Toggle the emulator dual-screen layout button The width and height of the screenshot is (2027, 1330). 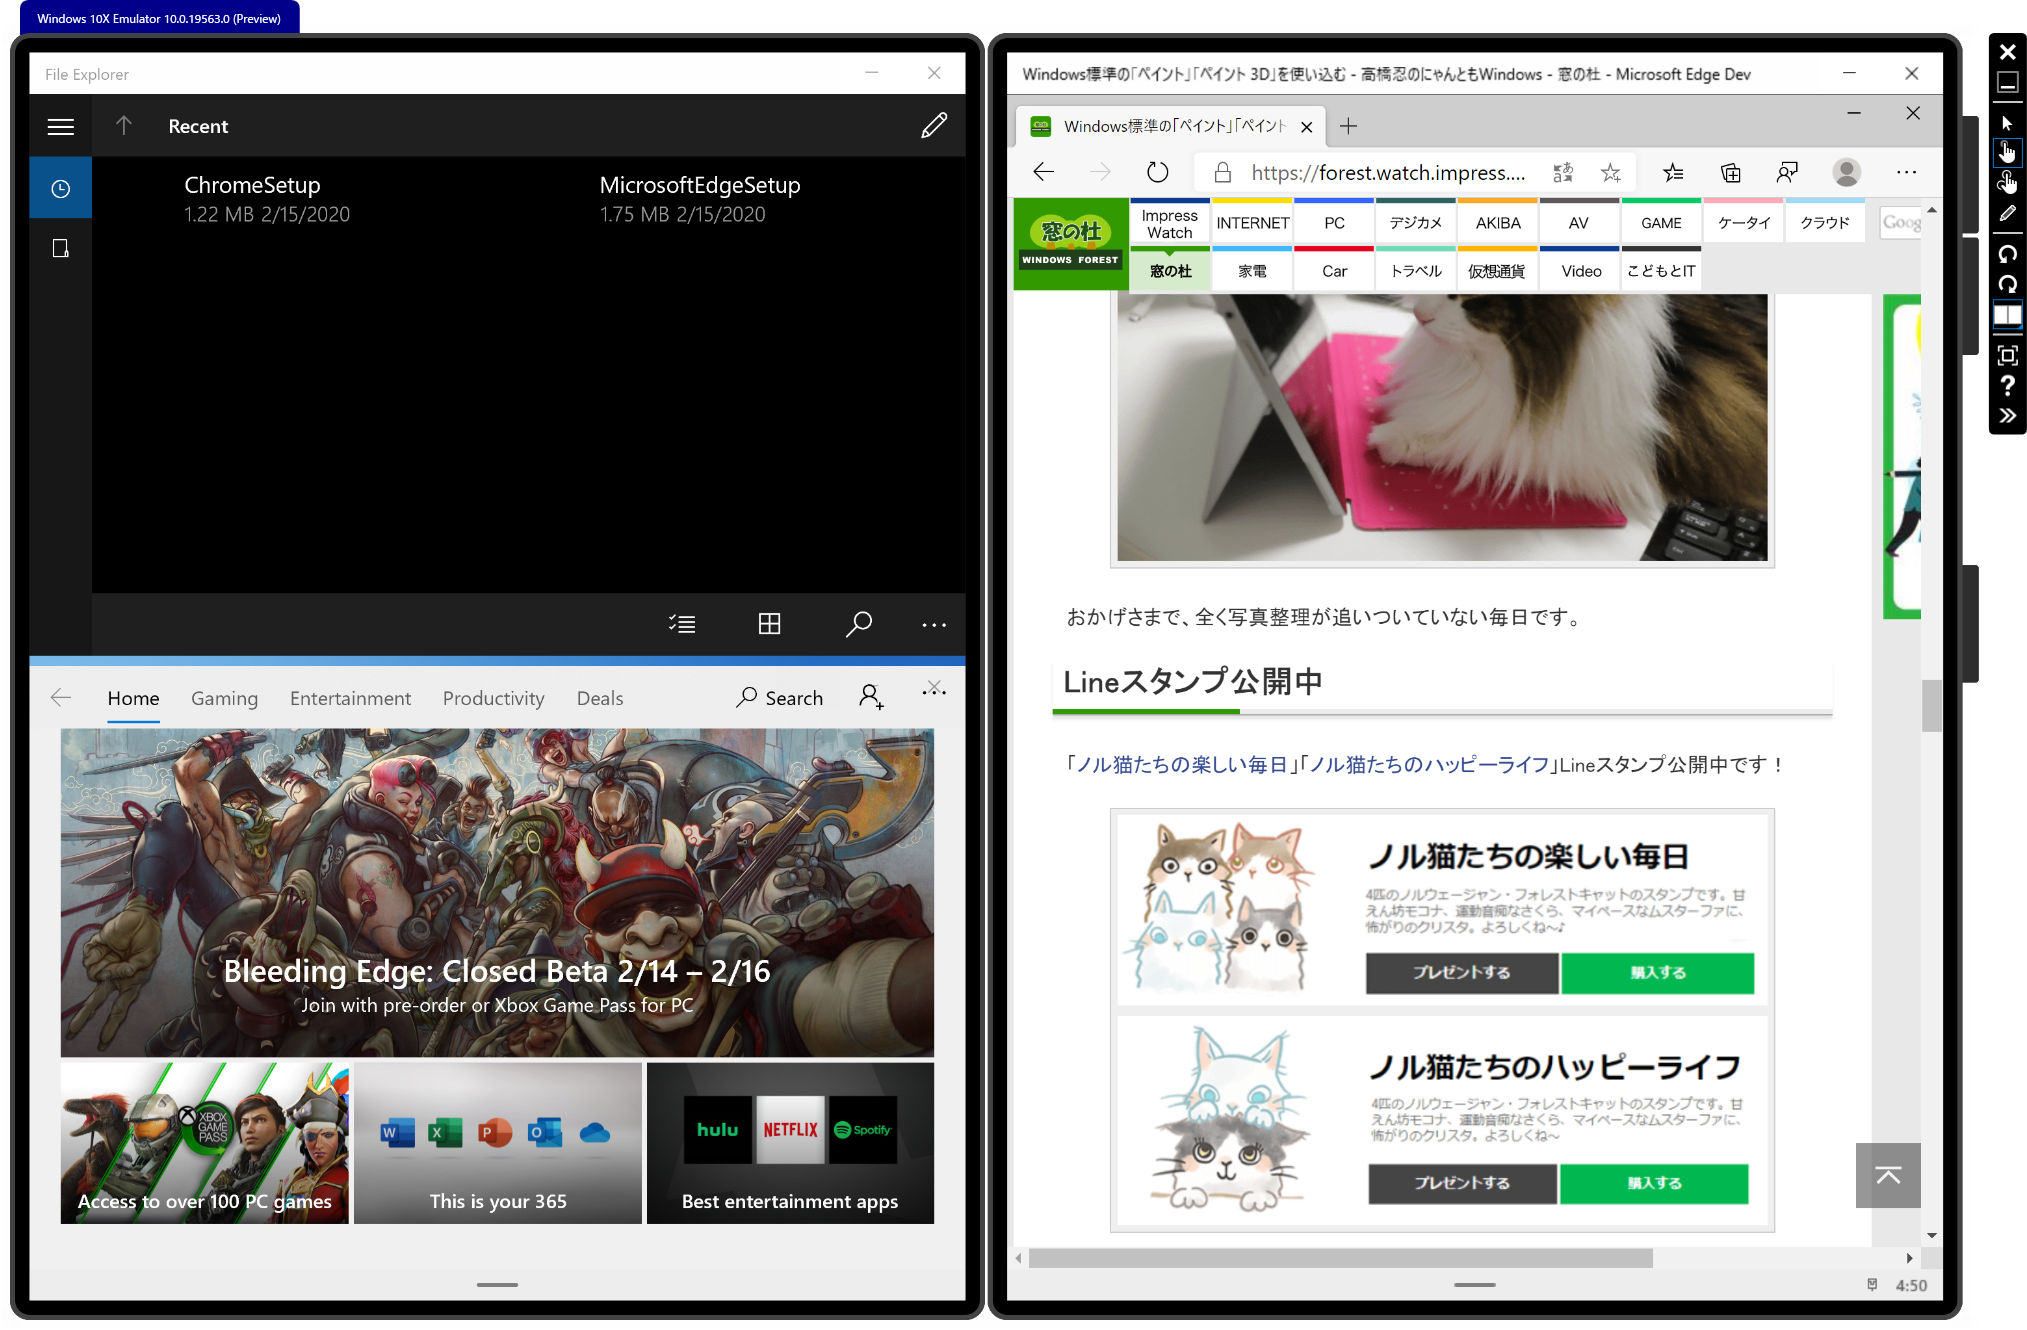(x=2007, y=315)
